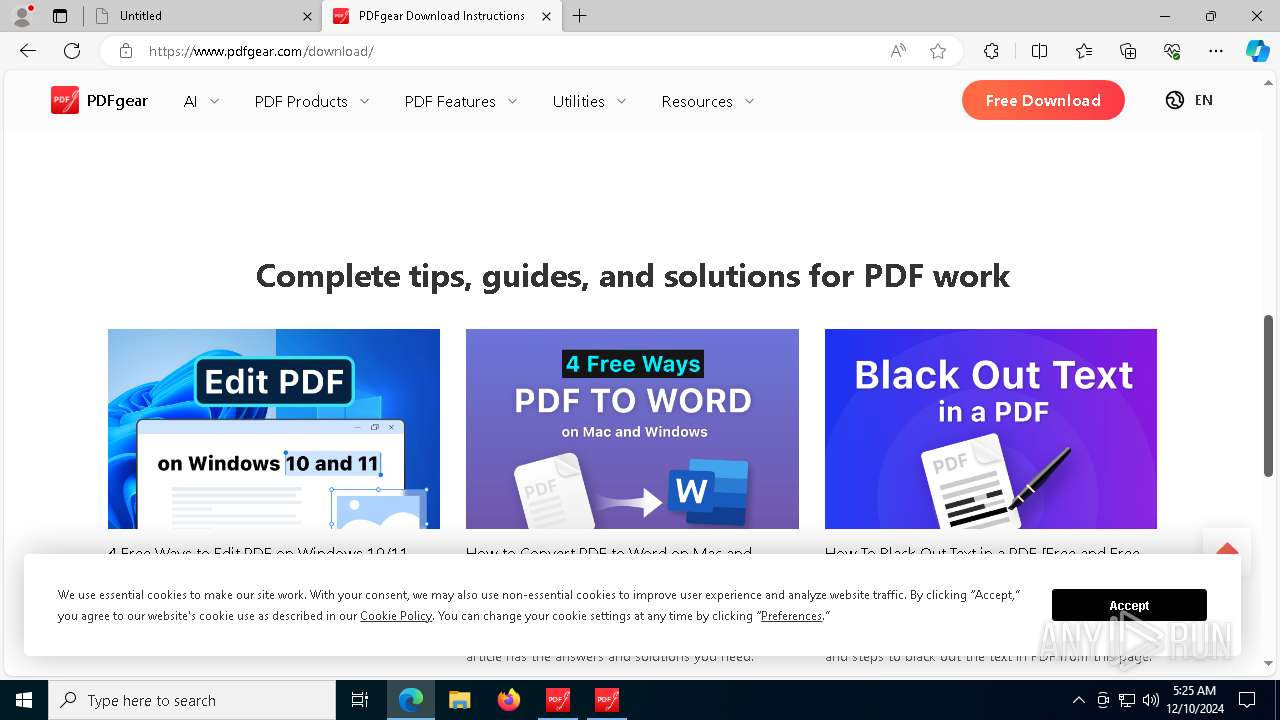Viewport: 1280px width, 720px height.
Task: Expand the PDF Features menu
Action: coord(461,101)
